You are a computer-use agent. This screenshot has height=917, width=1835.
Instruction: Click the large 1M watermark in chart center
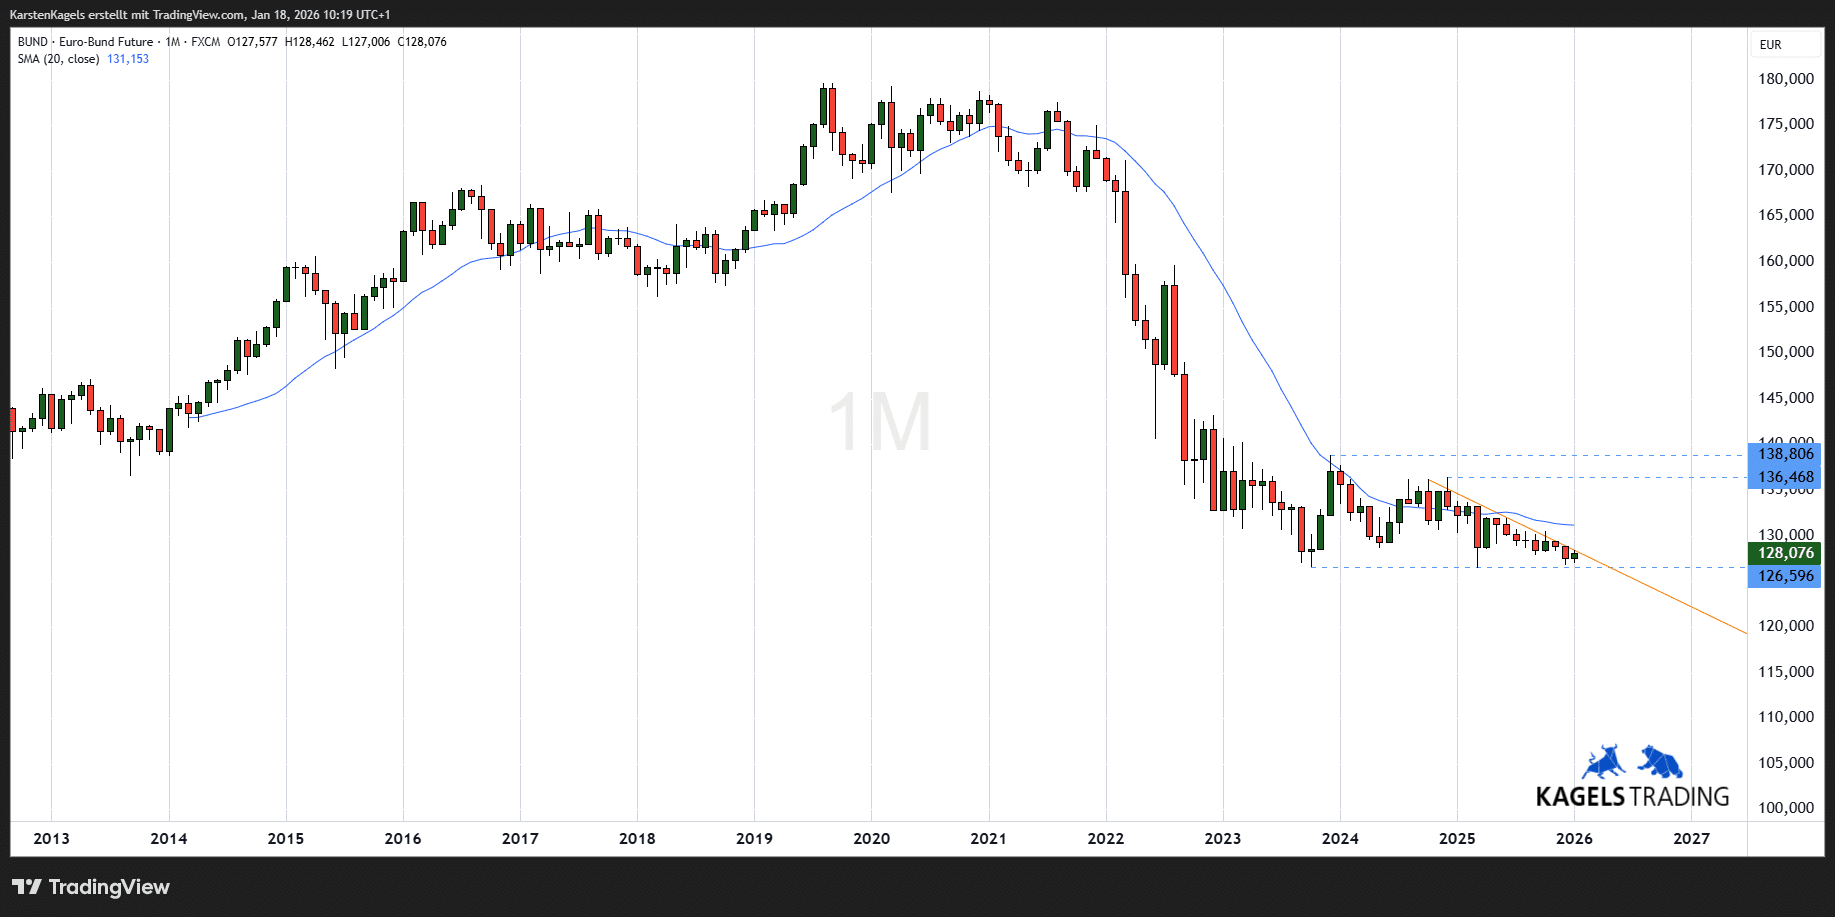[880, 422]
